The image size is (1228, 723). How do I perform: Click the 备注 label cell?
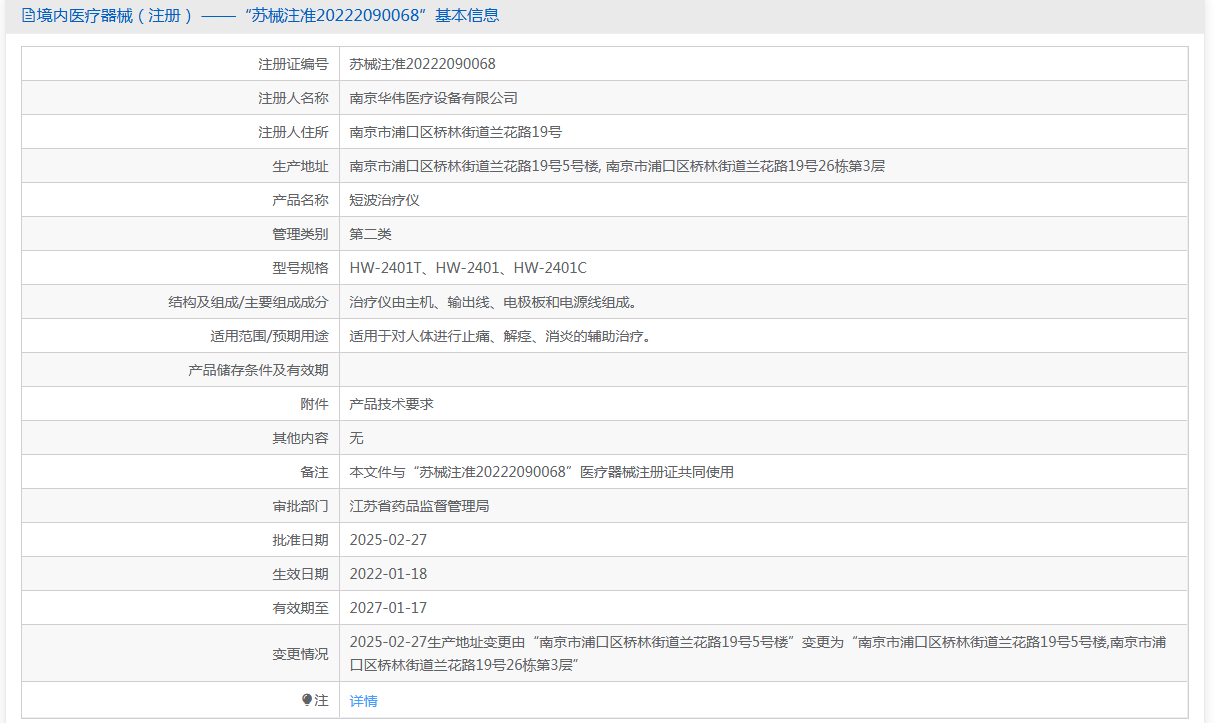pyautogui.click(x=181, y=472)
